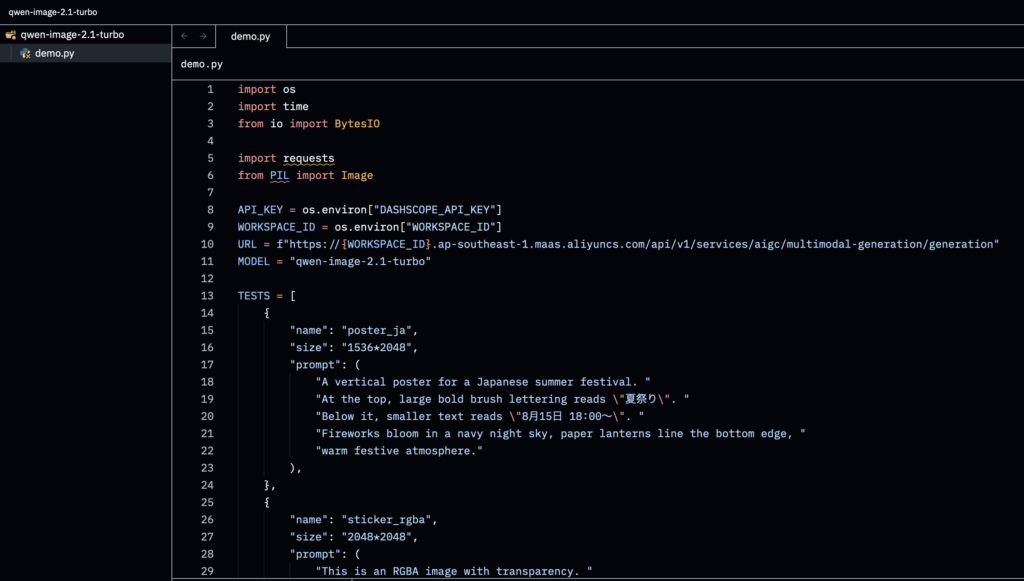Screen dimensions: 1024x581
Task: Select the demo.py editor tab
Action: pyautogui.click(x=251, y=37)
